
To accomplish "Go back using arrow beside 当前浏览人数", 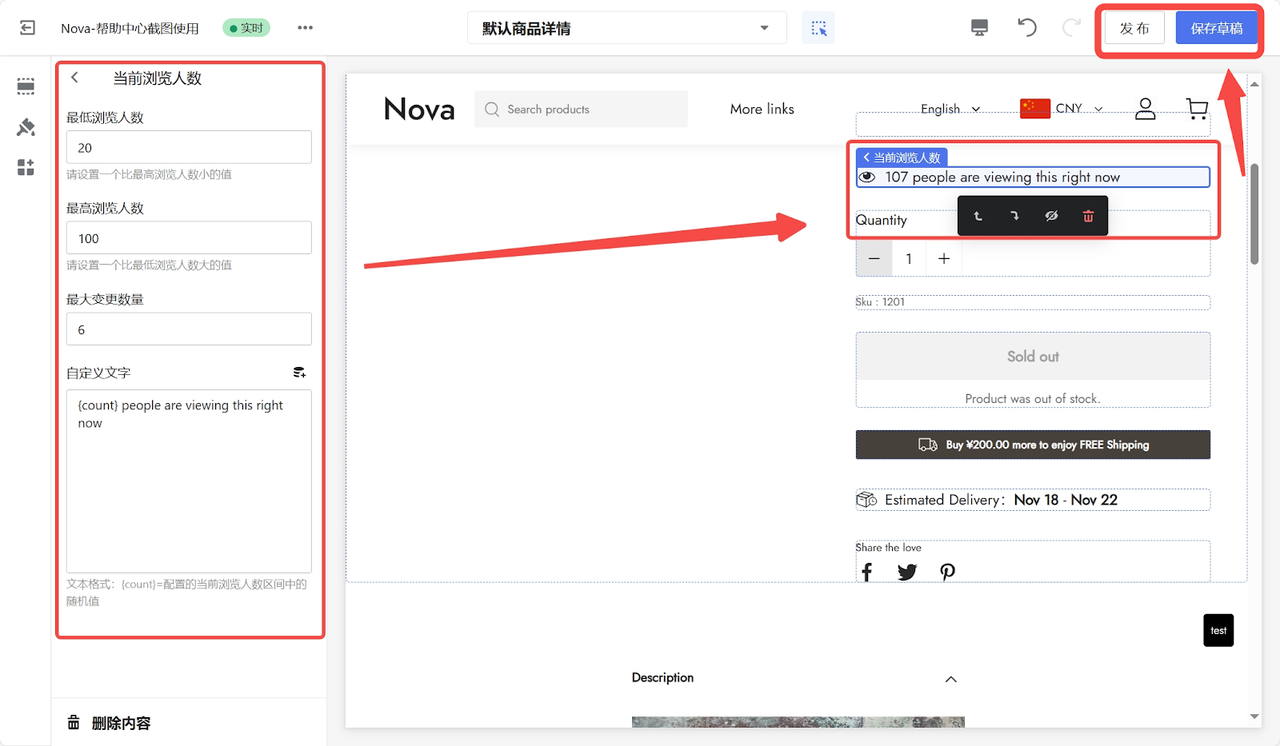I will [75, 78].
